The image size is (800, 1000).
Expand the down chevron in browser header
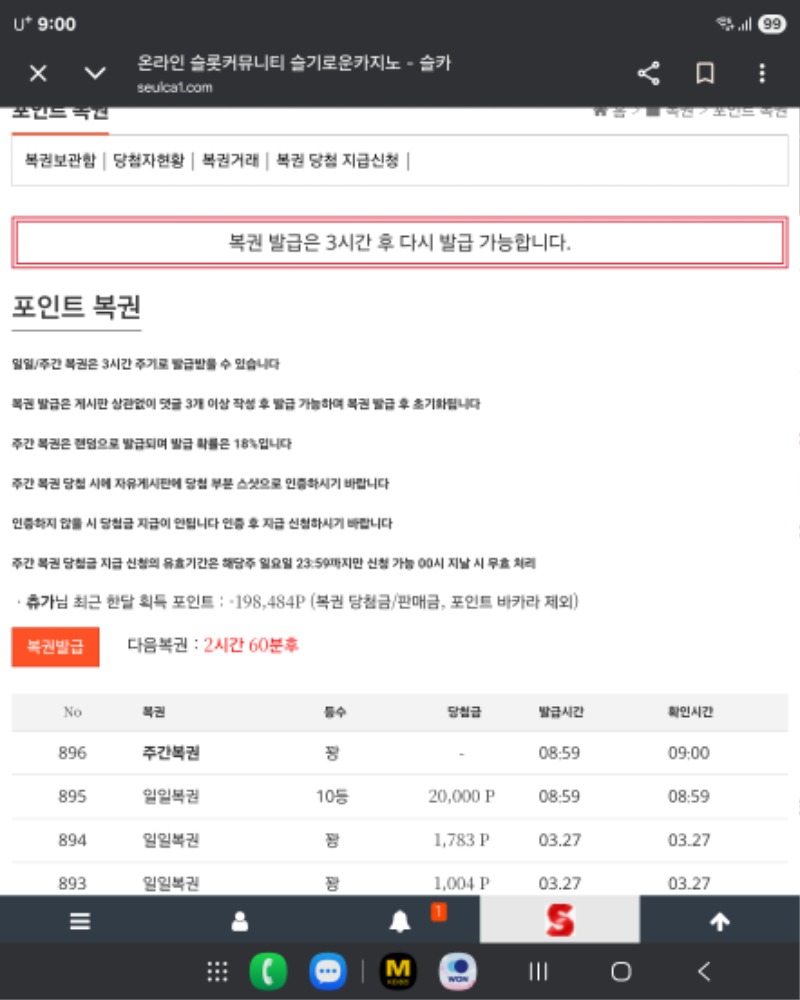tap(95, 73)
